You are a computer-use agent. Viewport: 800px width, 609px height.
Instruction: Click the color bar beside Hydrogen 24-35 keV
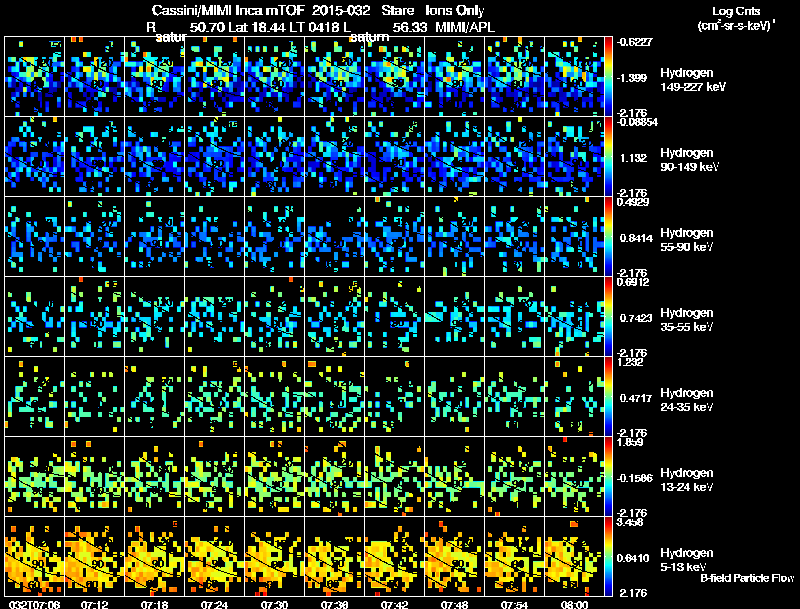[608, 397]
